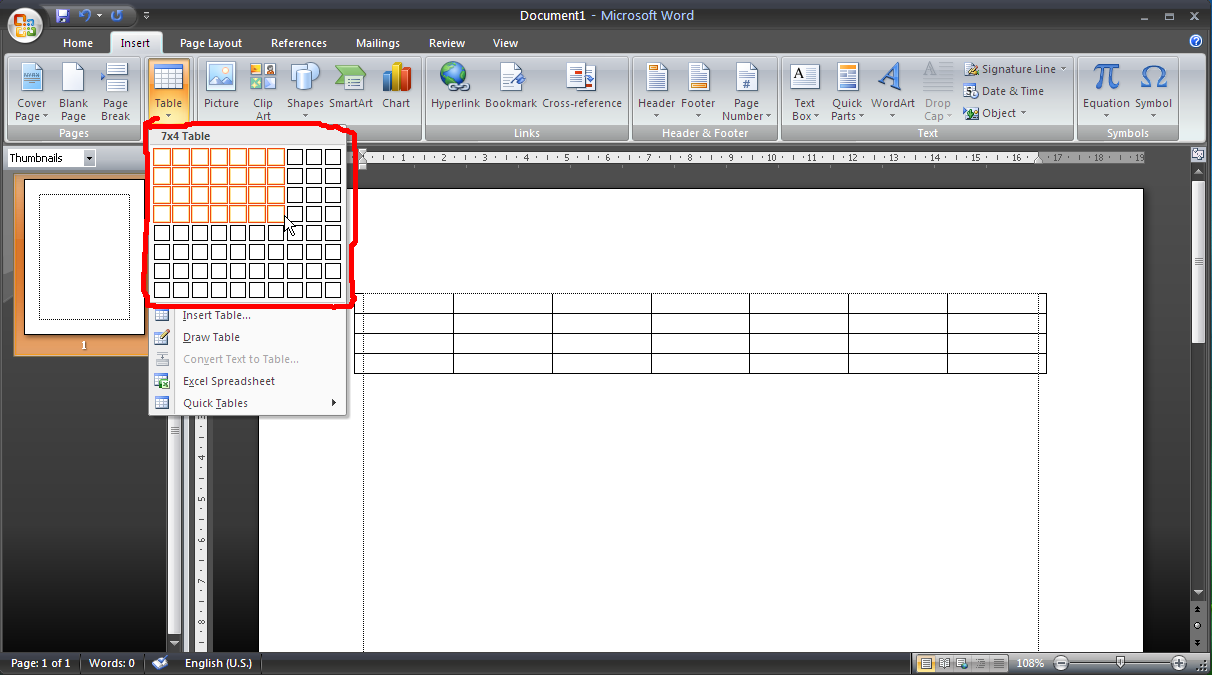This screenshot has height=675, width=1212.
Task: Click the Zoom Out minus button
Action: point(1061,663)
